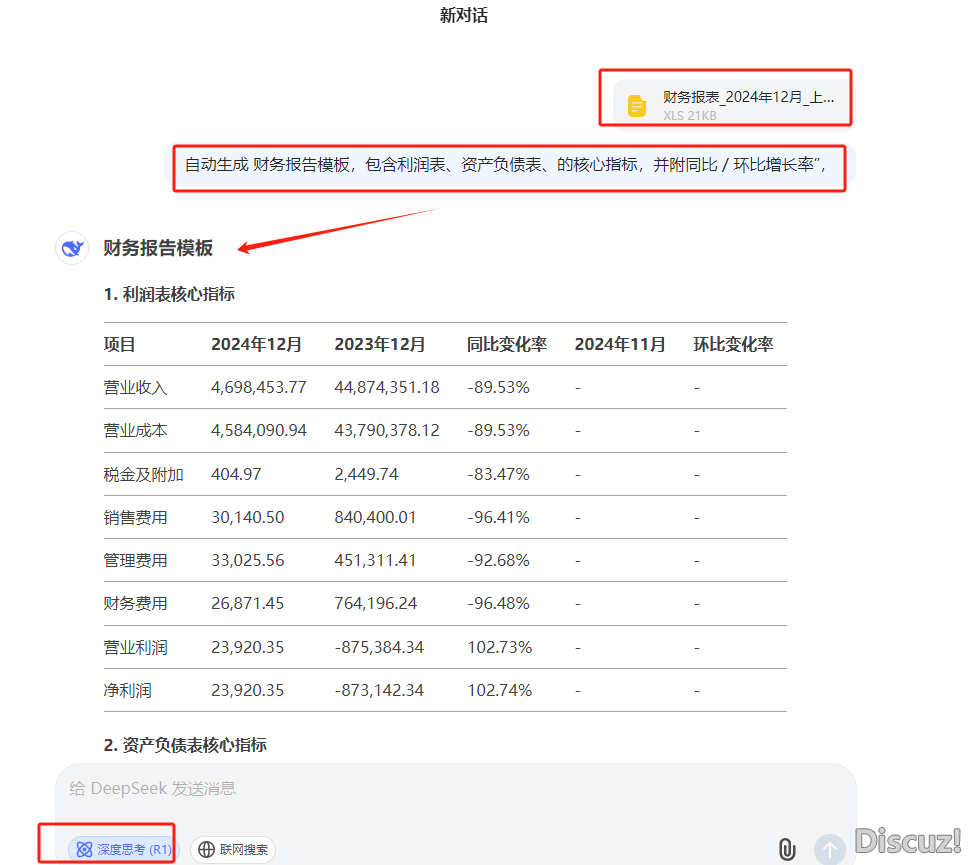
Task: Click the value 840,400.01
Action: pos(375,517)
